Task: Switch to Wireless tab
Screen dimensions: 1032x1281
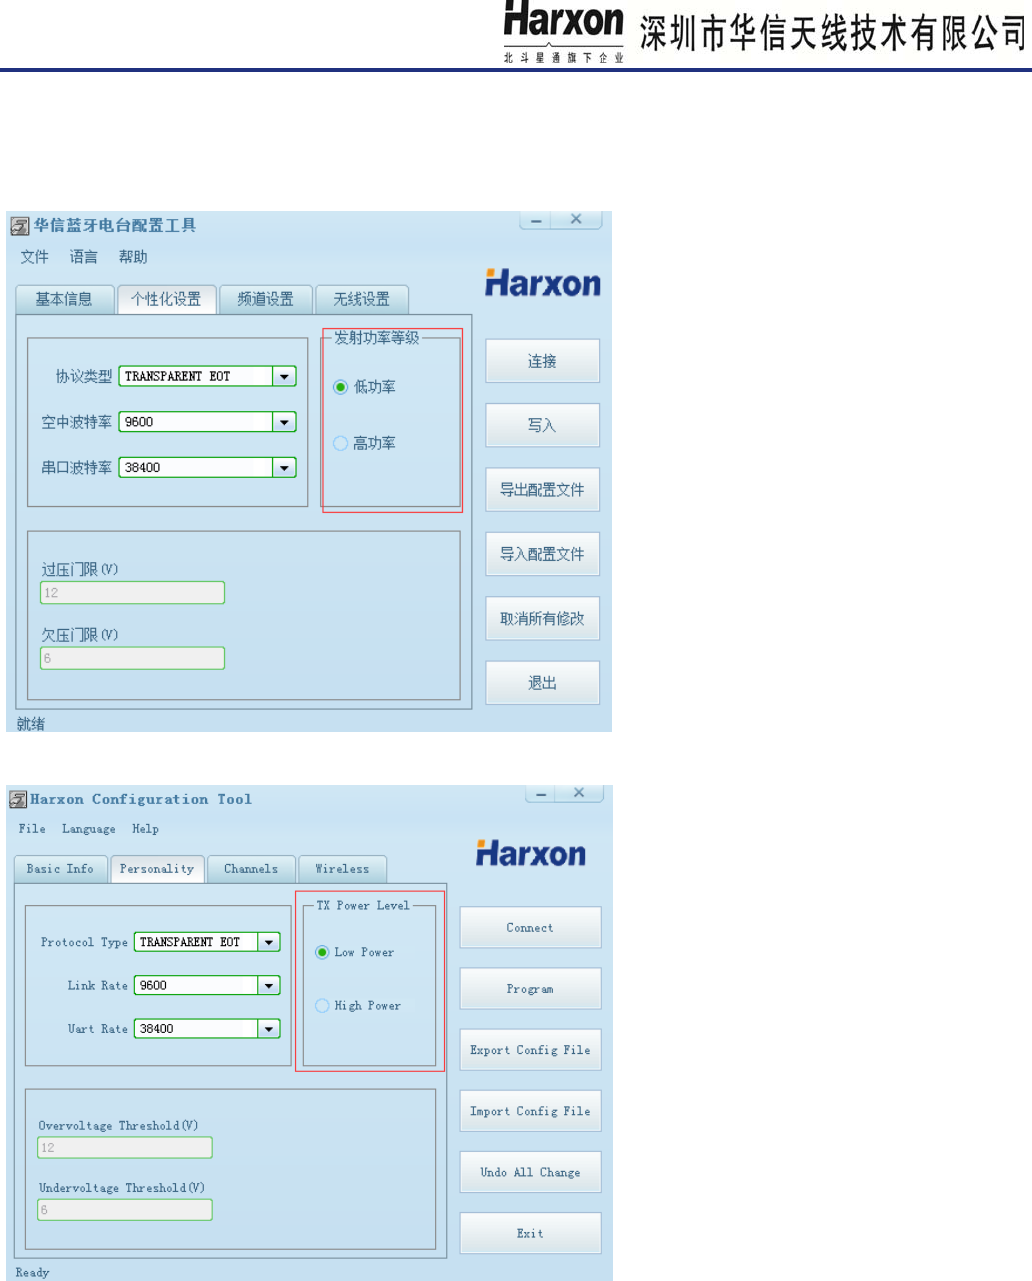Action: 342,869
